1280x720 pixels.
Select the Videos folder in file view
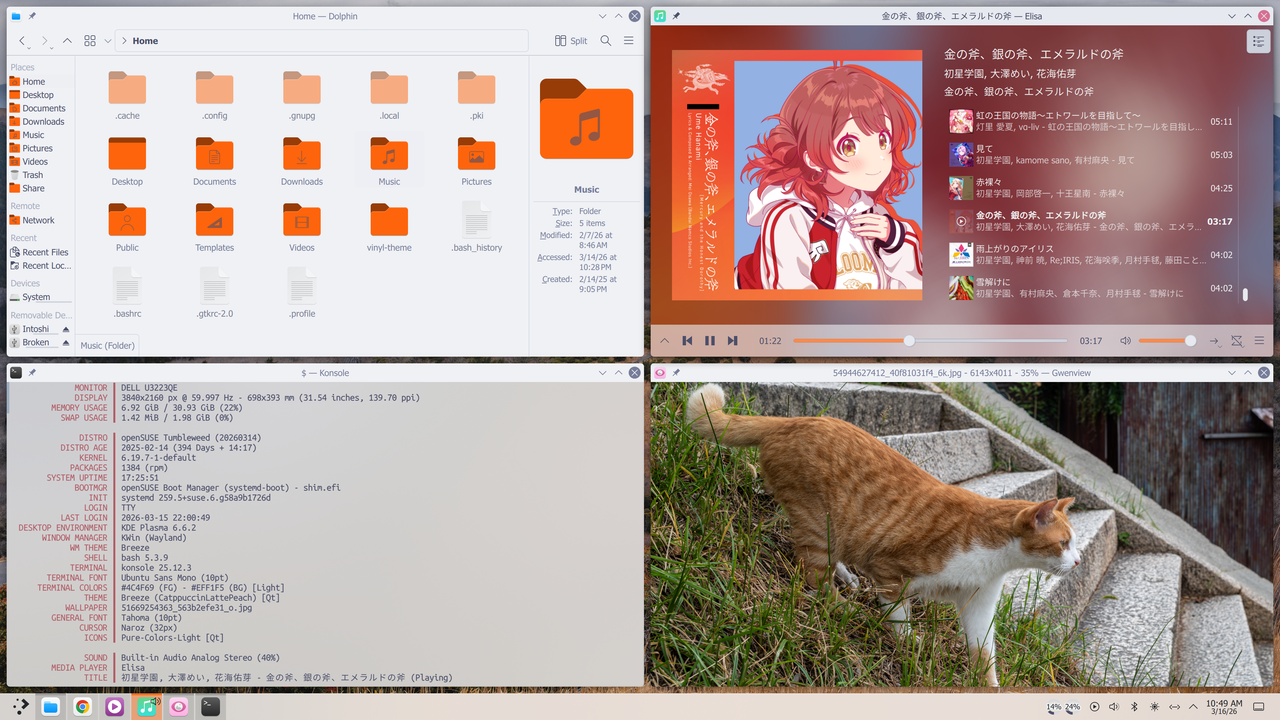[302, 228]
